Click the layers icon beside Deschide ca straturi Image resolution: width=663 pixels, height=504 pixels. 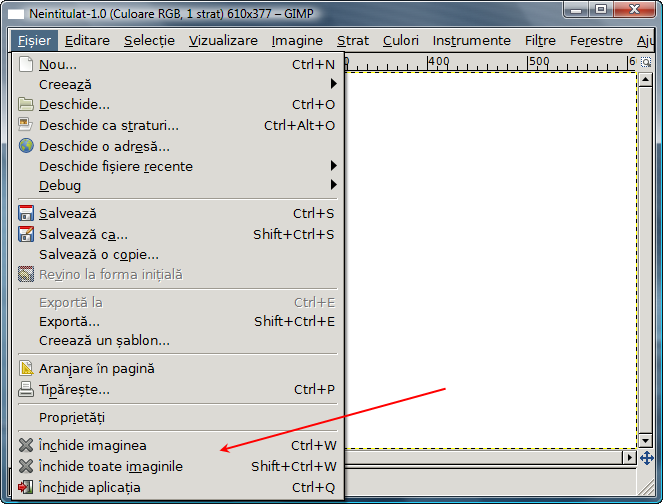(x=26, y=126)
